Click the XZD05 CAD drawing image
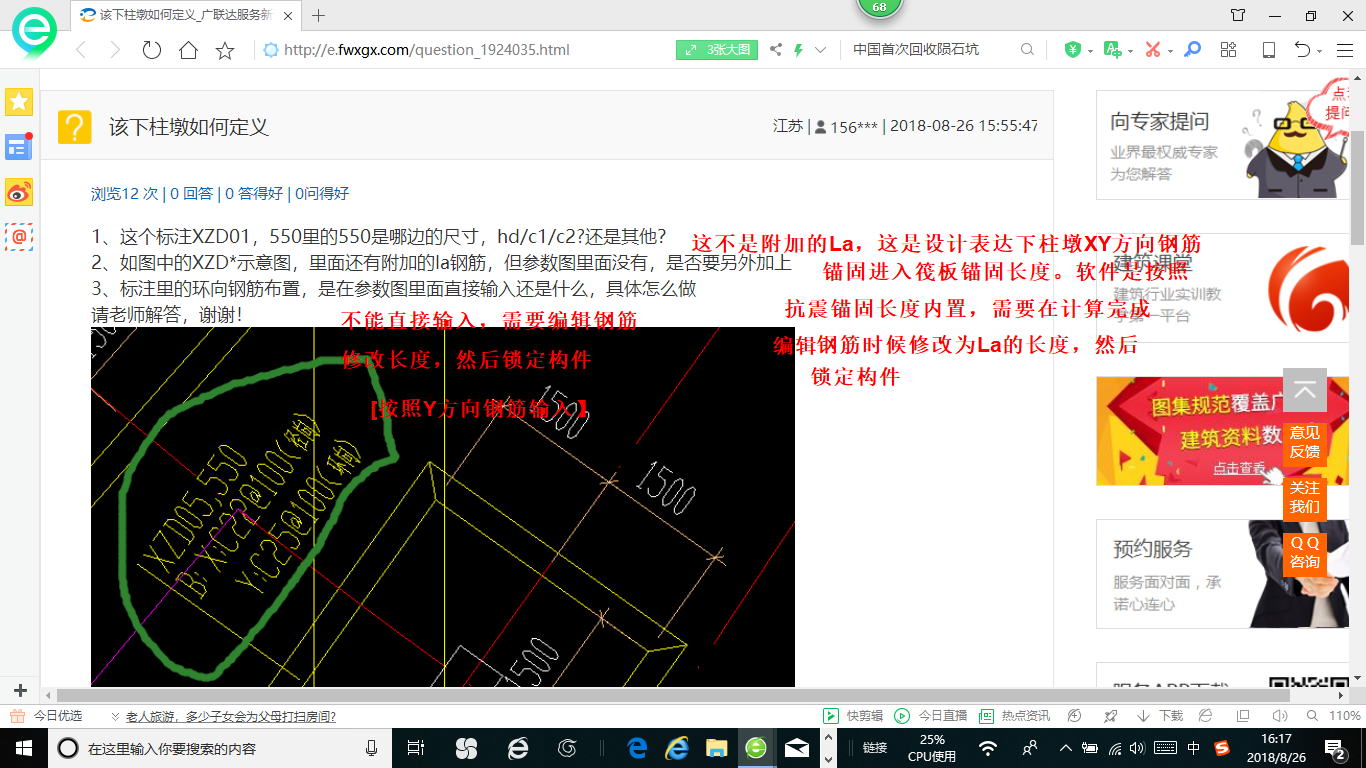This screenshot has height=768, width=1366. (x=442, y=507)
